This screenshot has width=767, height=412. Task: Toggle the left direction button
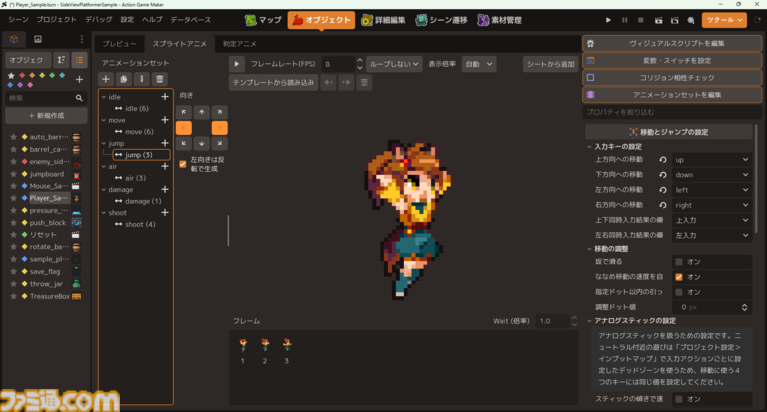point(183,128)
